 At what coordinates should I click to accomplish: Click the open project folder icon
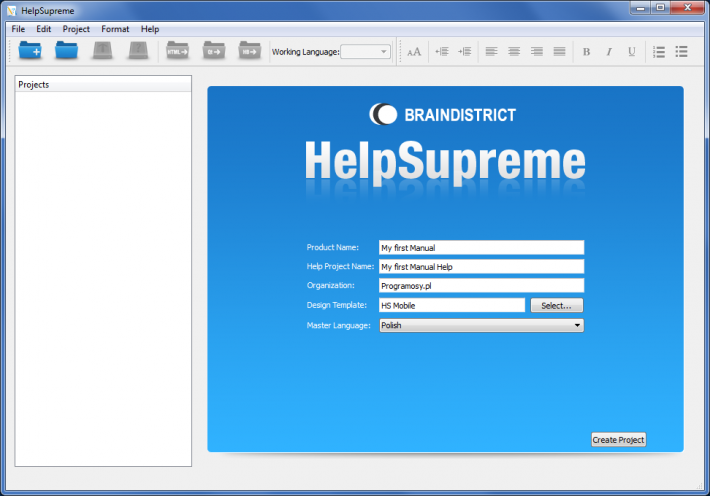(66, 50)
